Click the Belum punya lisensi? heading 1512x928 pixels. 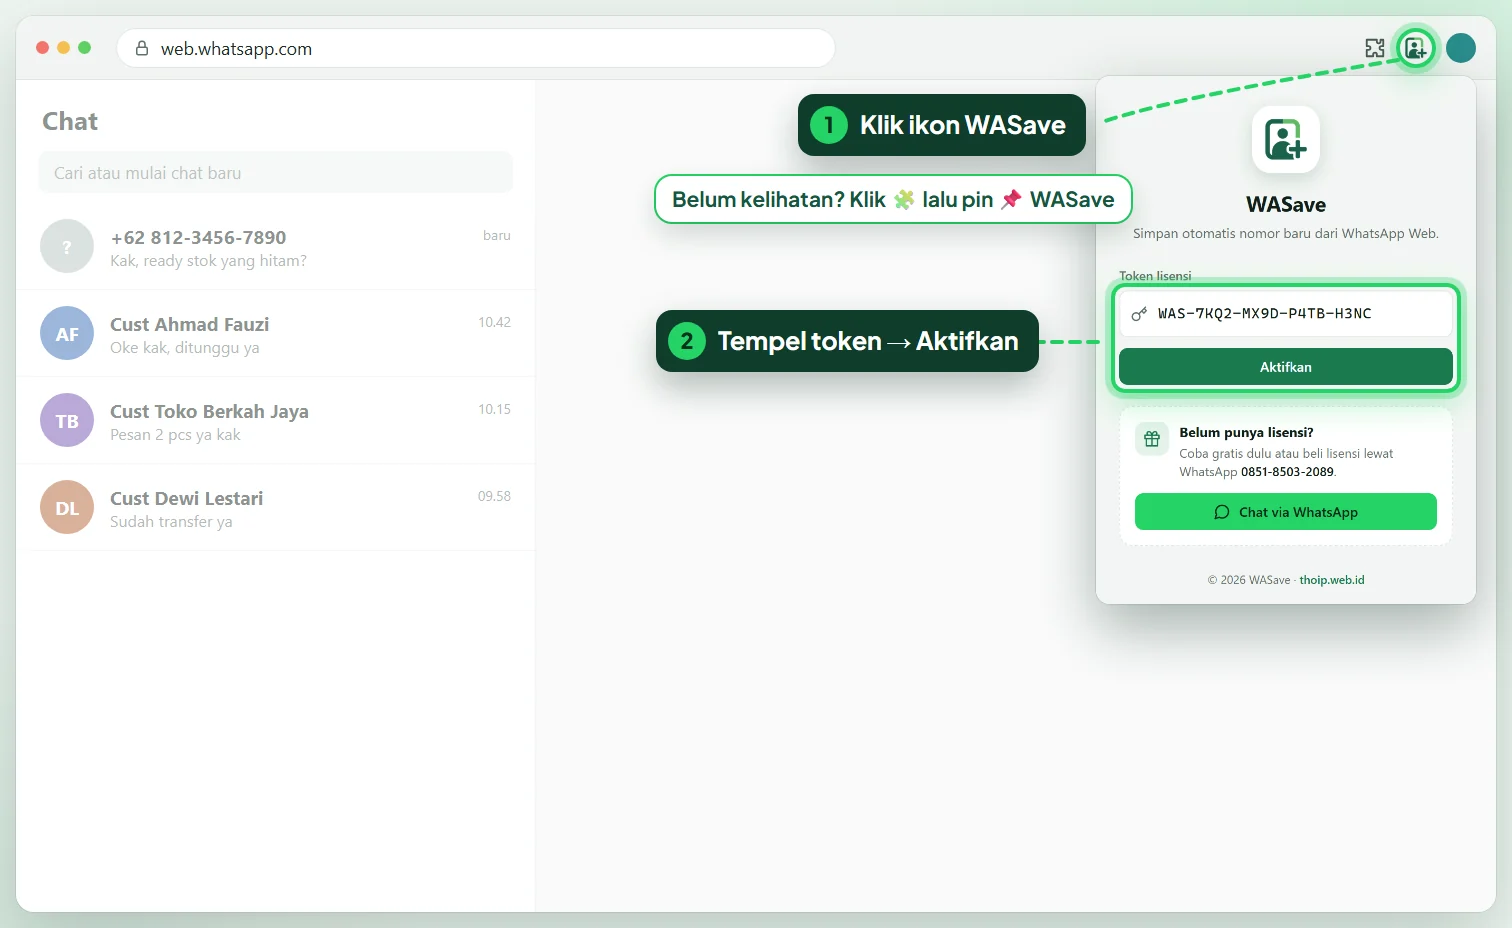pyautogui.click(x=1246, y=433)
